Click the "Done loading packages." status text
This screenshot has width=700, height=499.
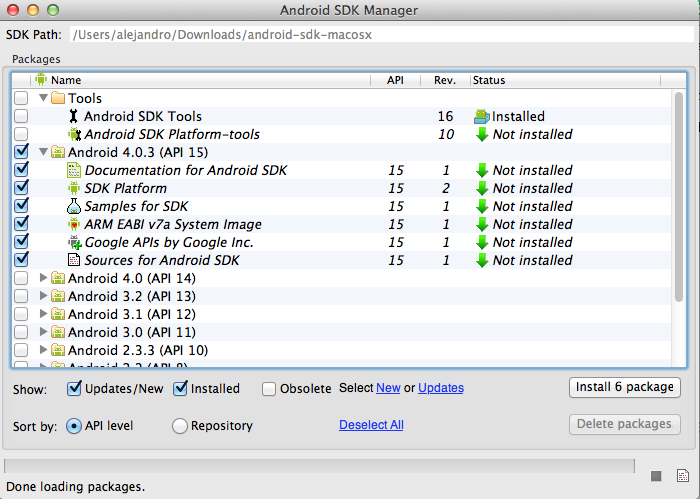point(75,487)
